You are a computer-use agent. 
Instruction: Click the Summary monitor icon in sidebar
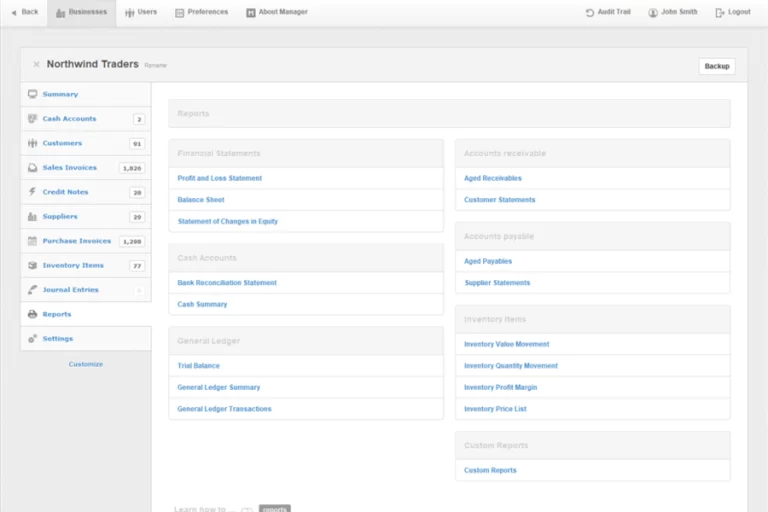32,94
